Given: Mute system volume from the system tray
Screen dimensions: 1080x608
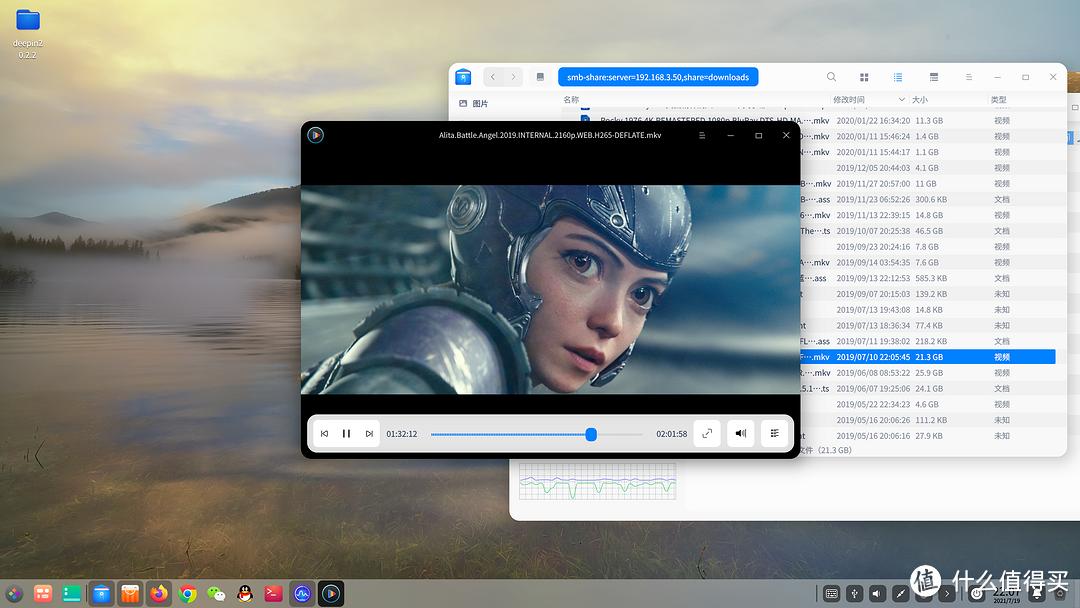Looking at the screenshot, I should (x=875, y=593).
